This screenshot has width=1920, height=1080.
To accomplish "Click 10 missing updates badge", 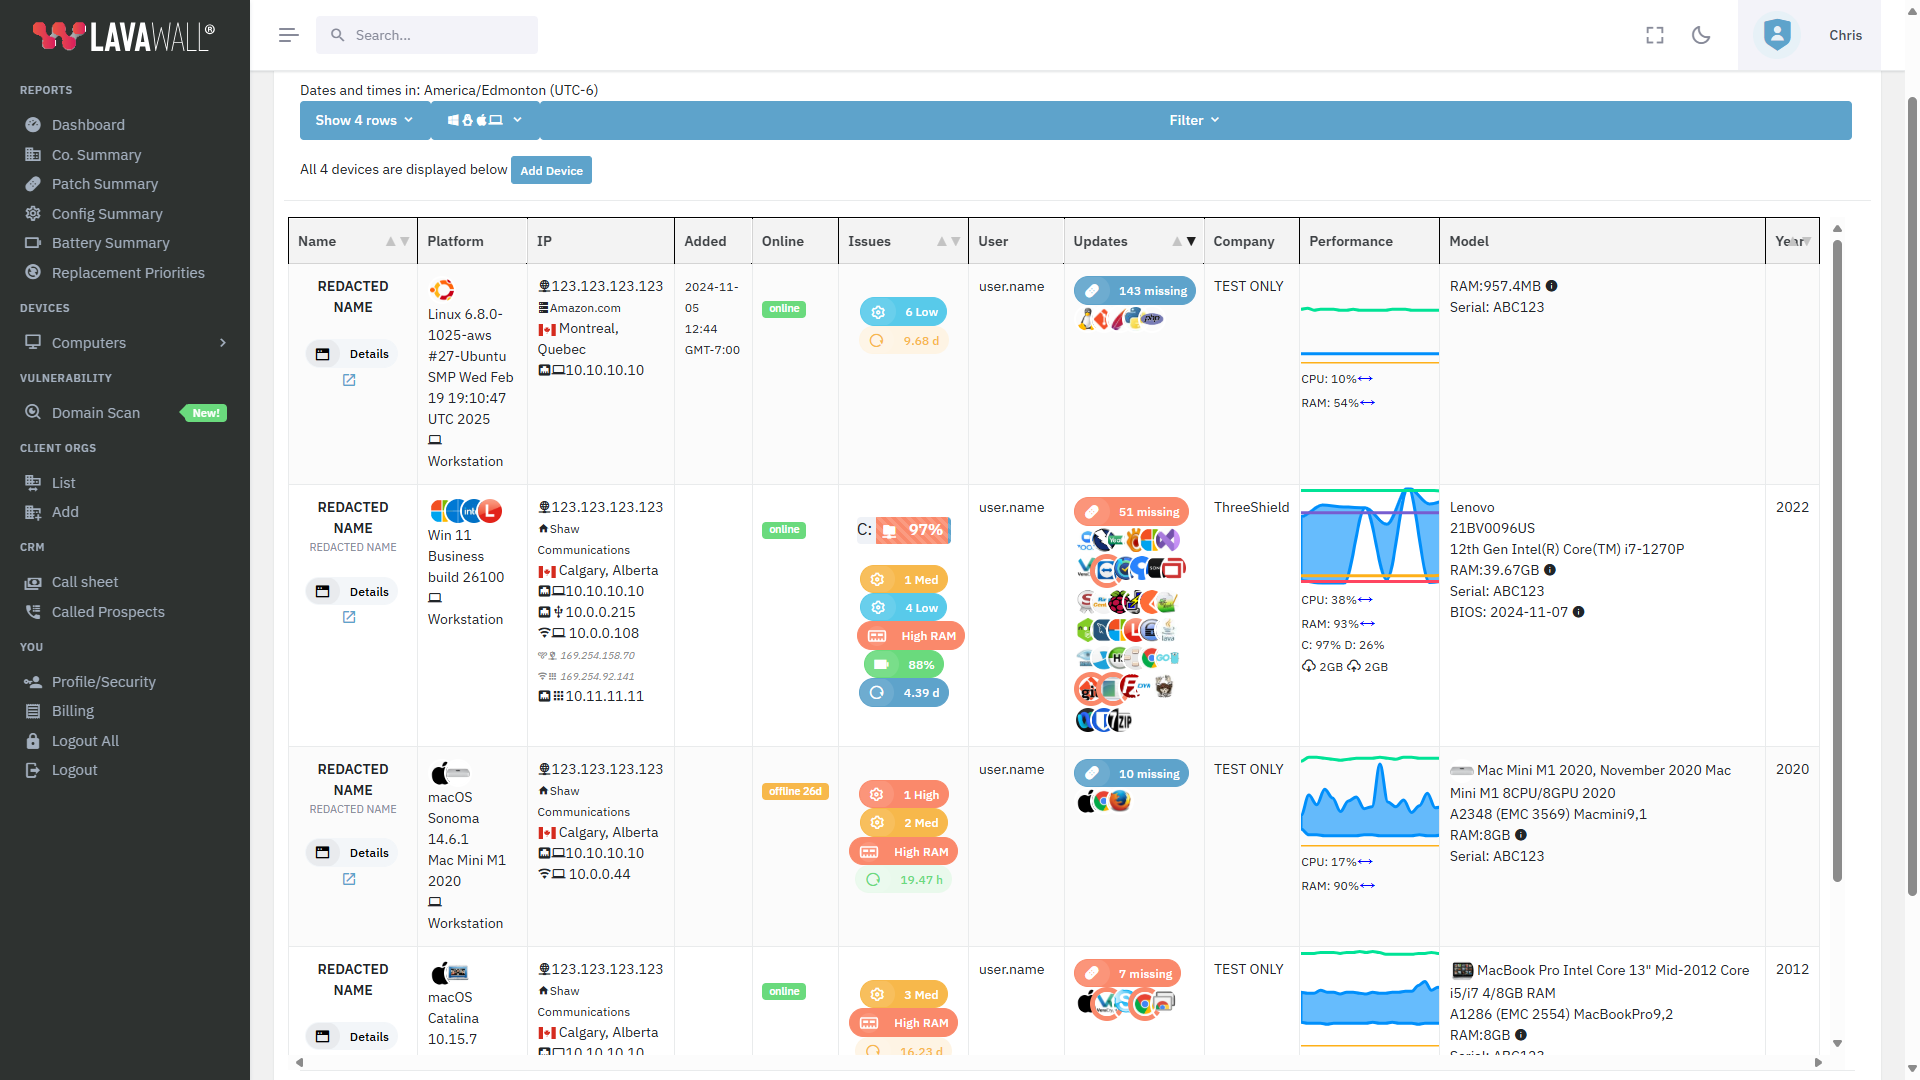I will tap(1131, 774).
